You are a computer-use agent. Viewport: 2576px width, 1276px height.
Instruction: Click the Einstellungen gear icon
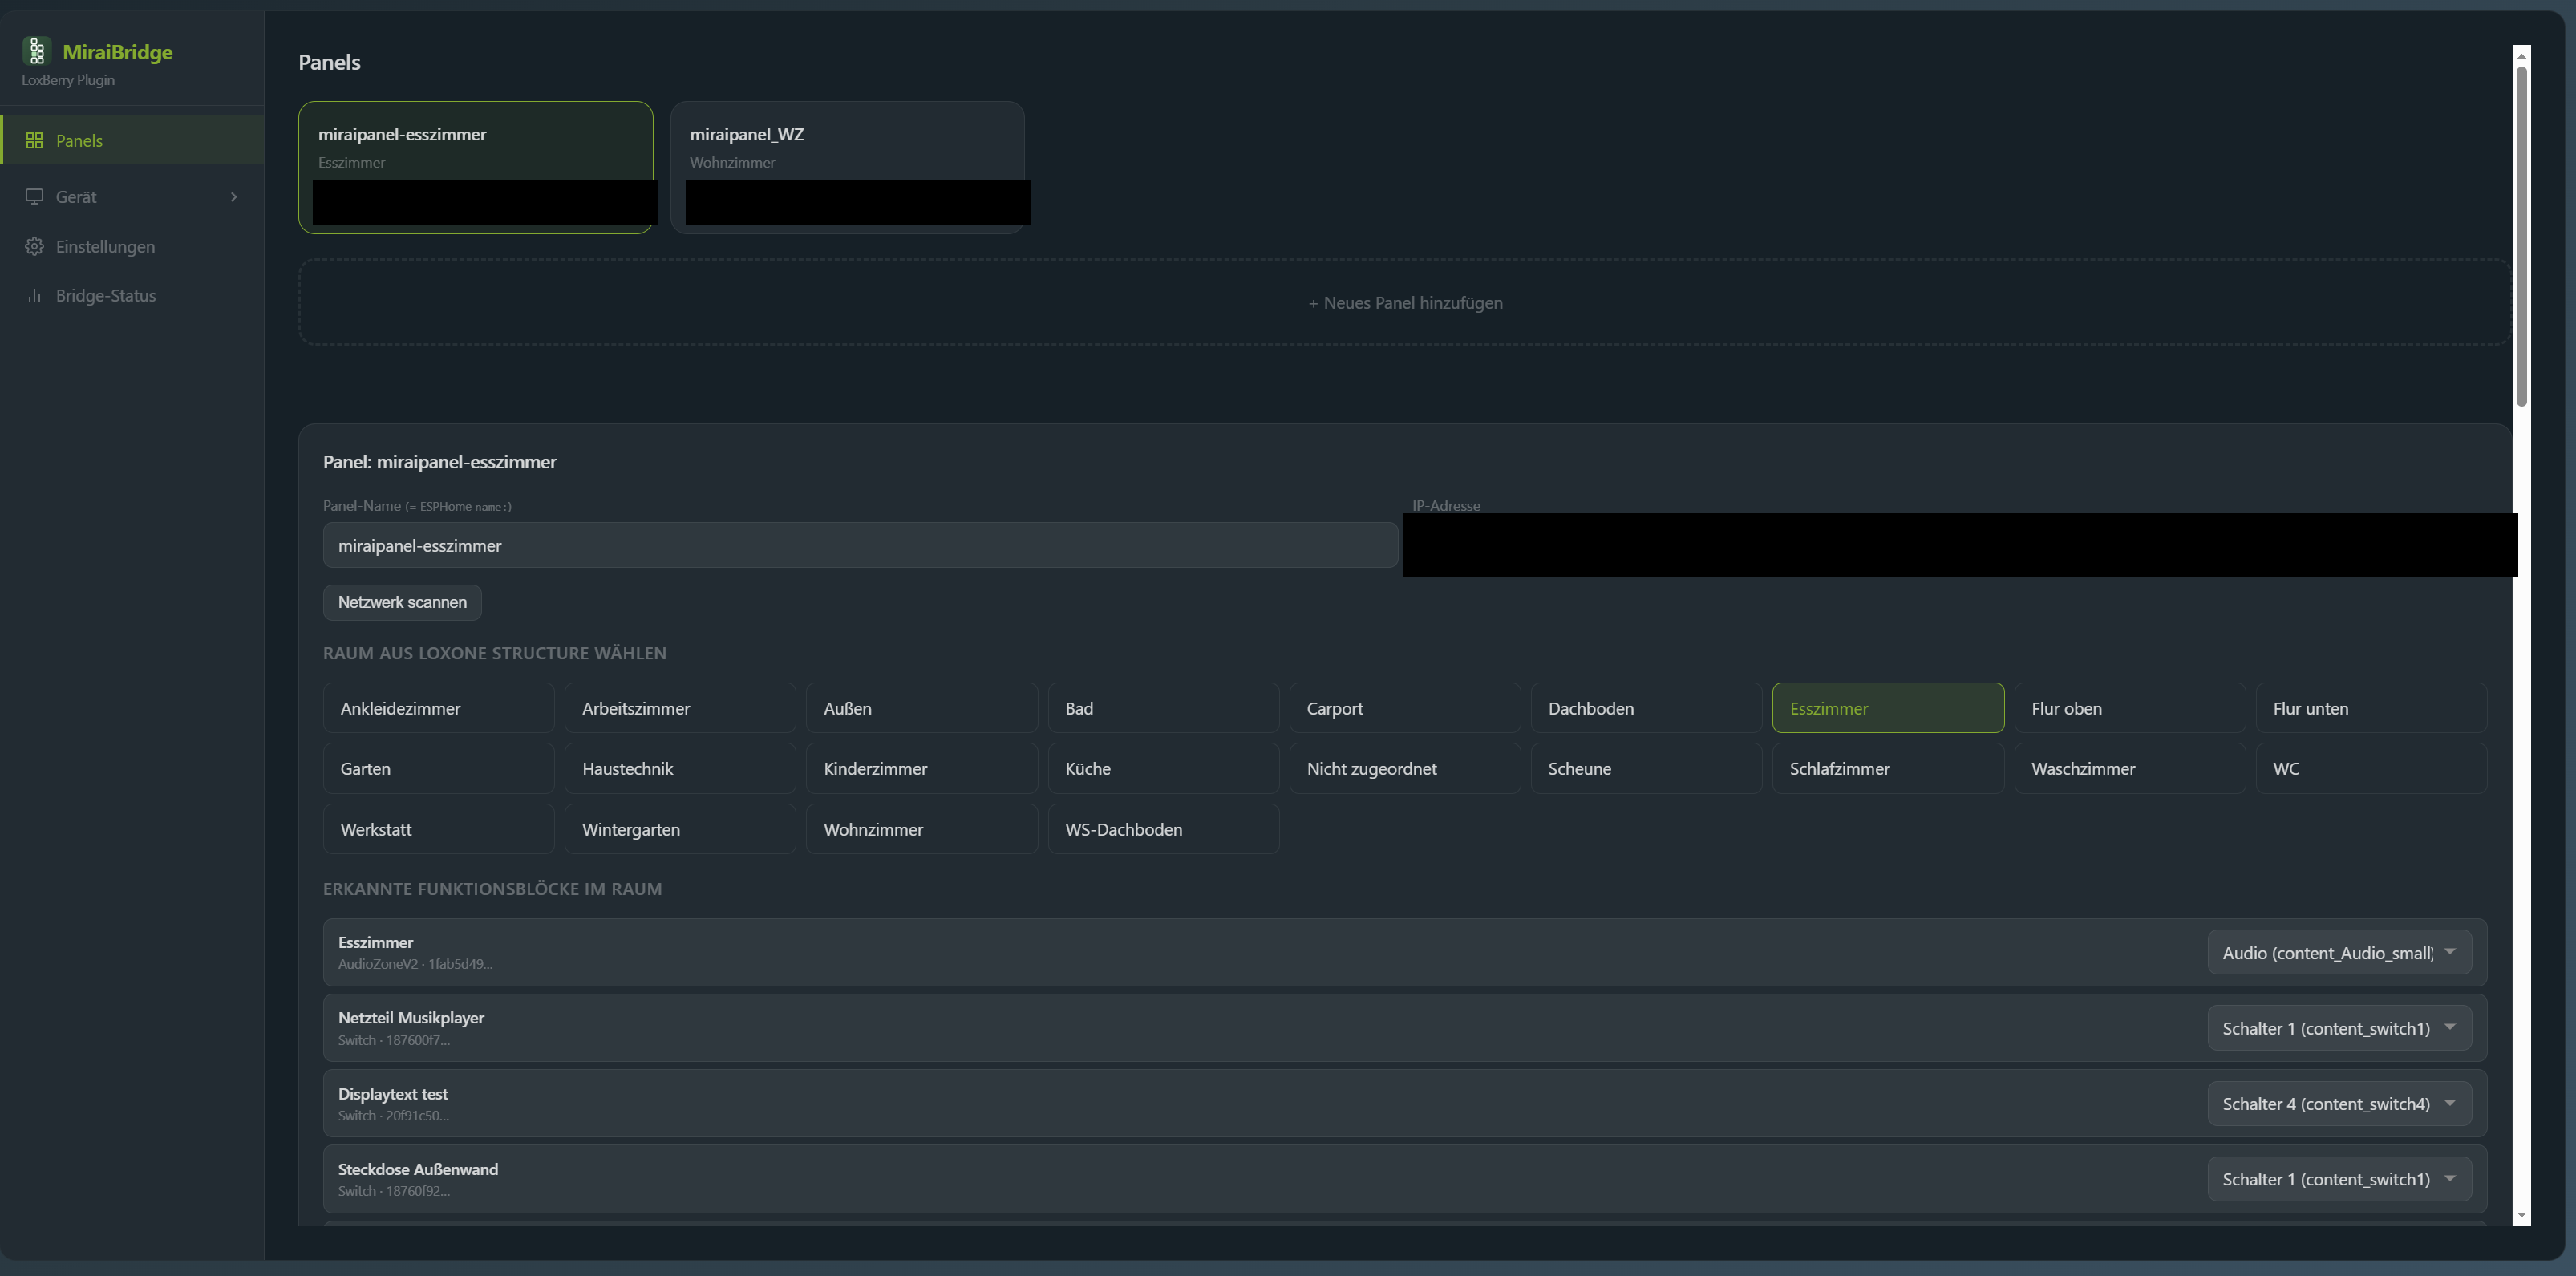[34, 247]
